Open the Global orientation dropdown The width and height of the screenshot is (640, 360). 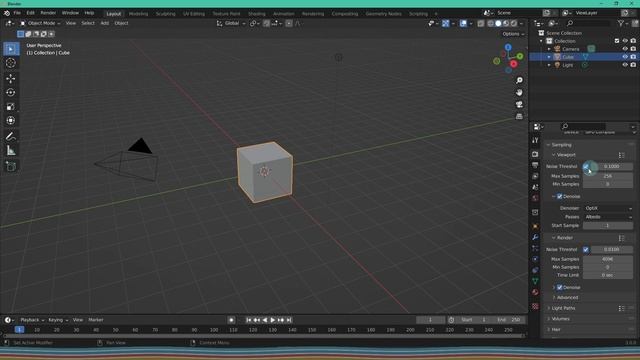pos(231,23)
